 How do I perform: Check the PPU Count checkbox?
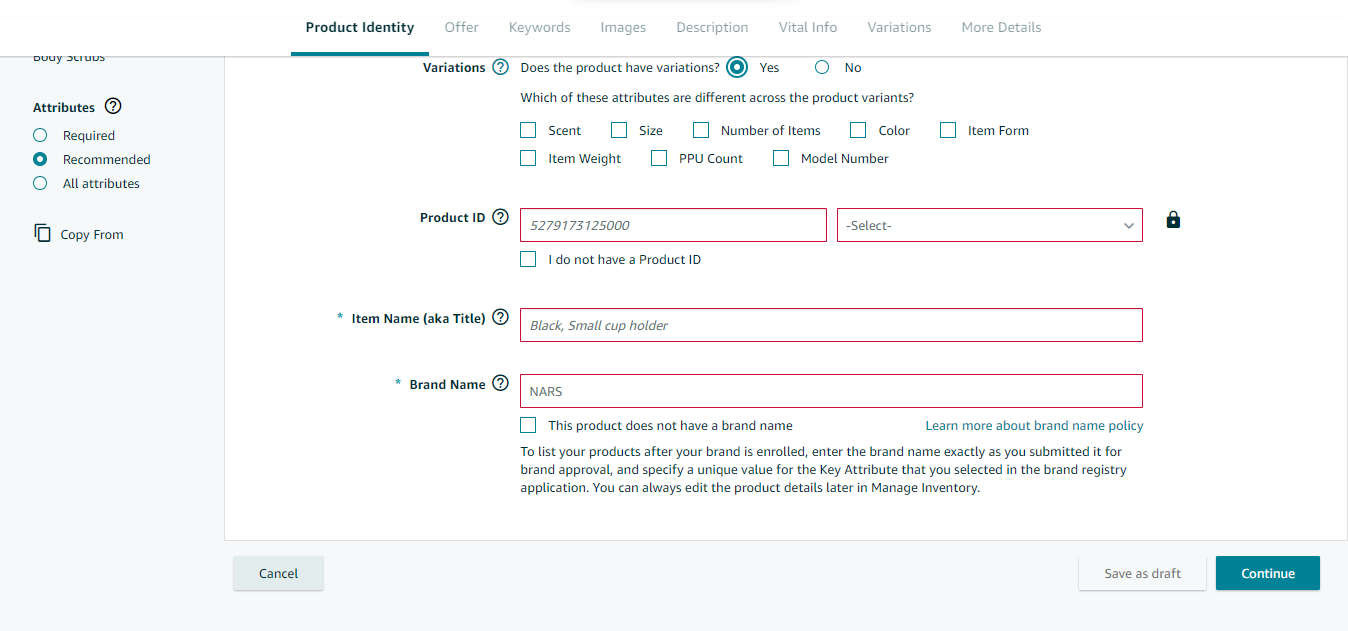coord(659,158)
